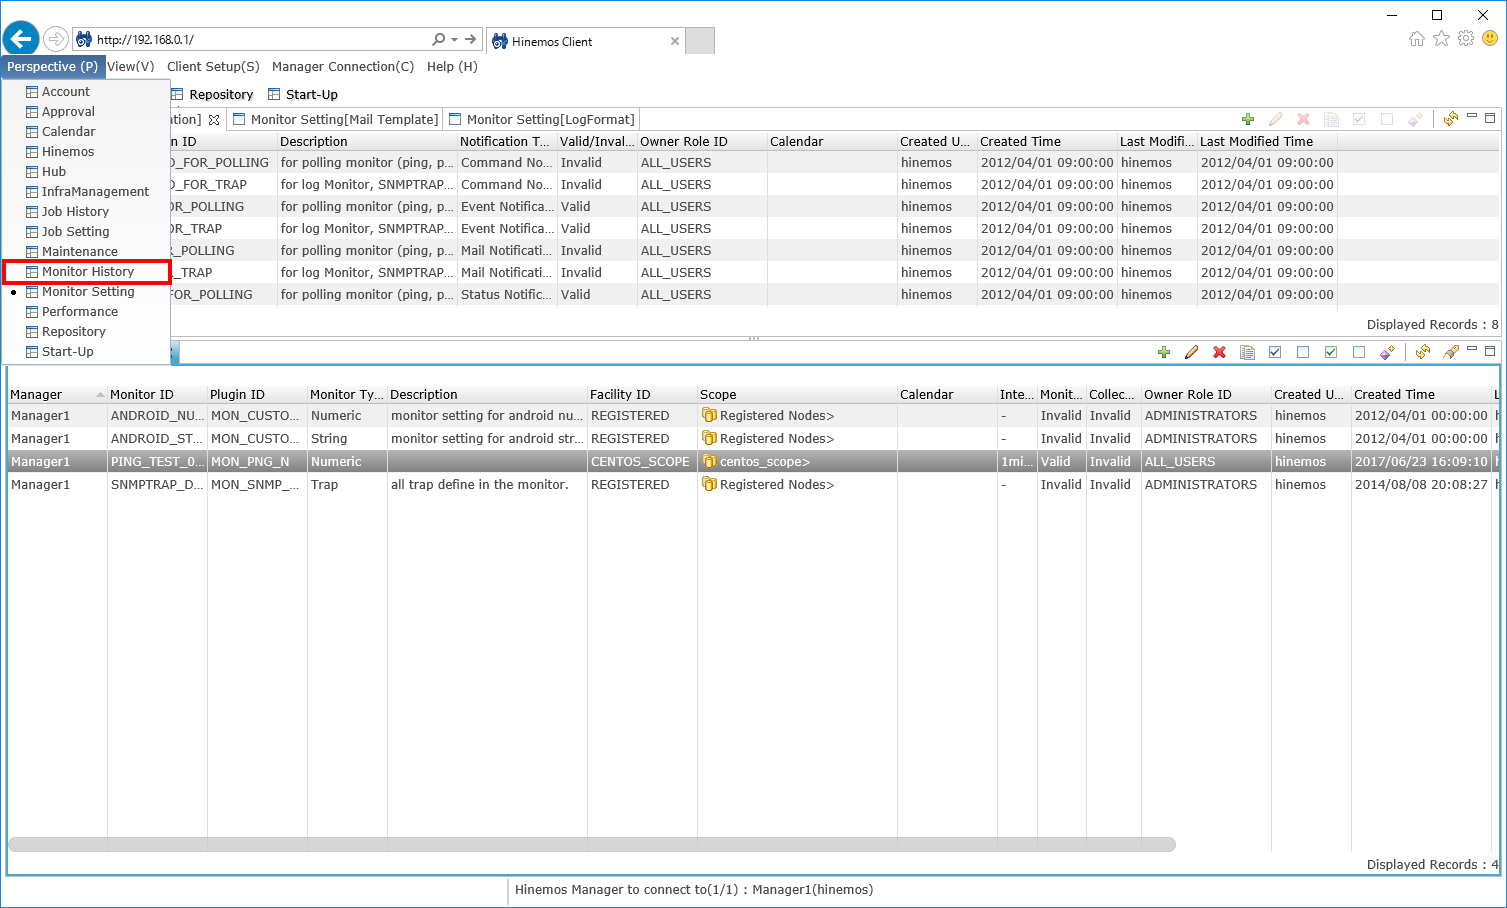
Task: Switch to the Repository perspective tab
Action: click(x=212, y=95)
